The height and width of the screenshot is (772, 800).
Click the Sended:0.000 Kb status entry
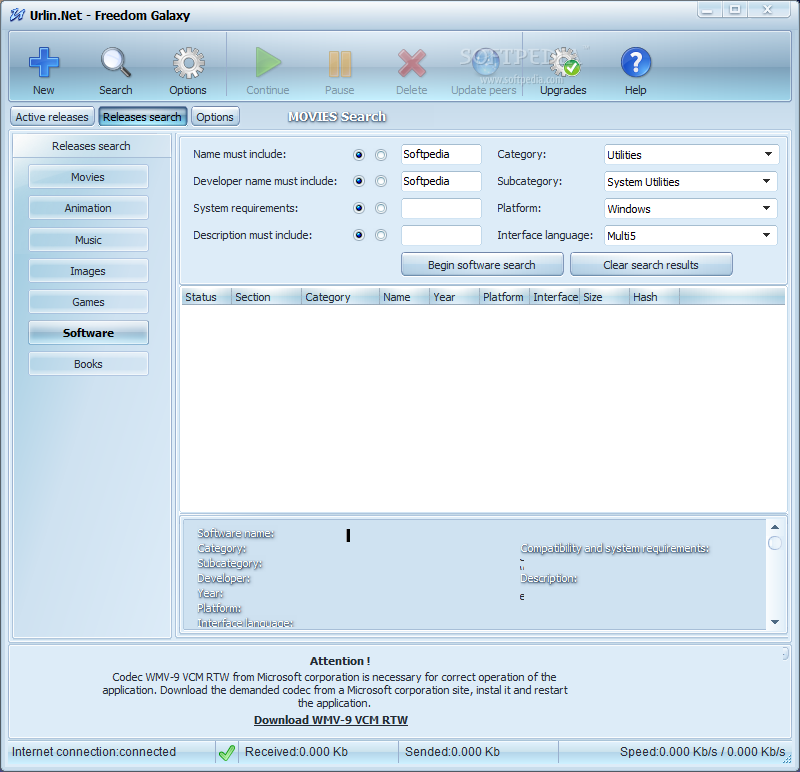[x=453, y=752]
